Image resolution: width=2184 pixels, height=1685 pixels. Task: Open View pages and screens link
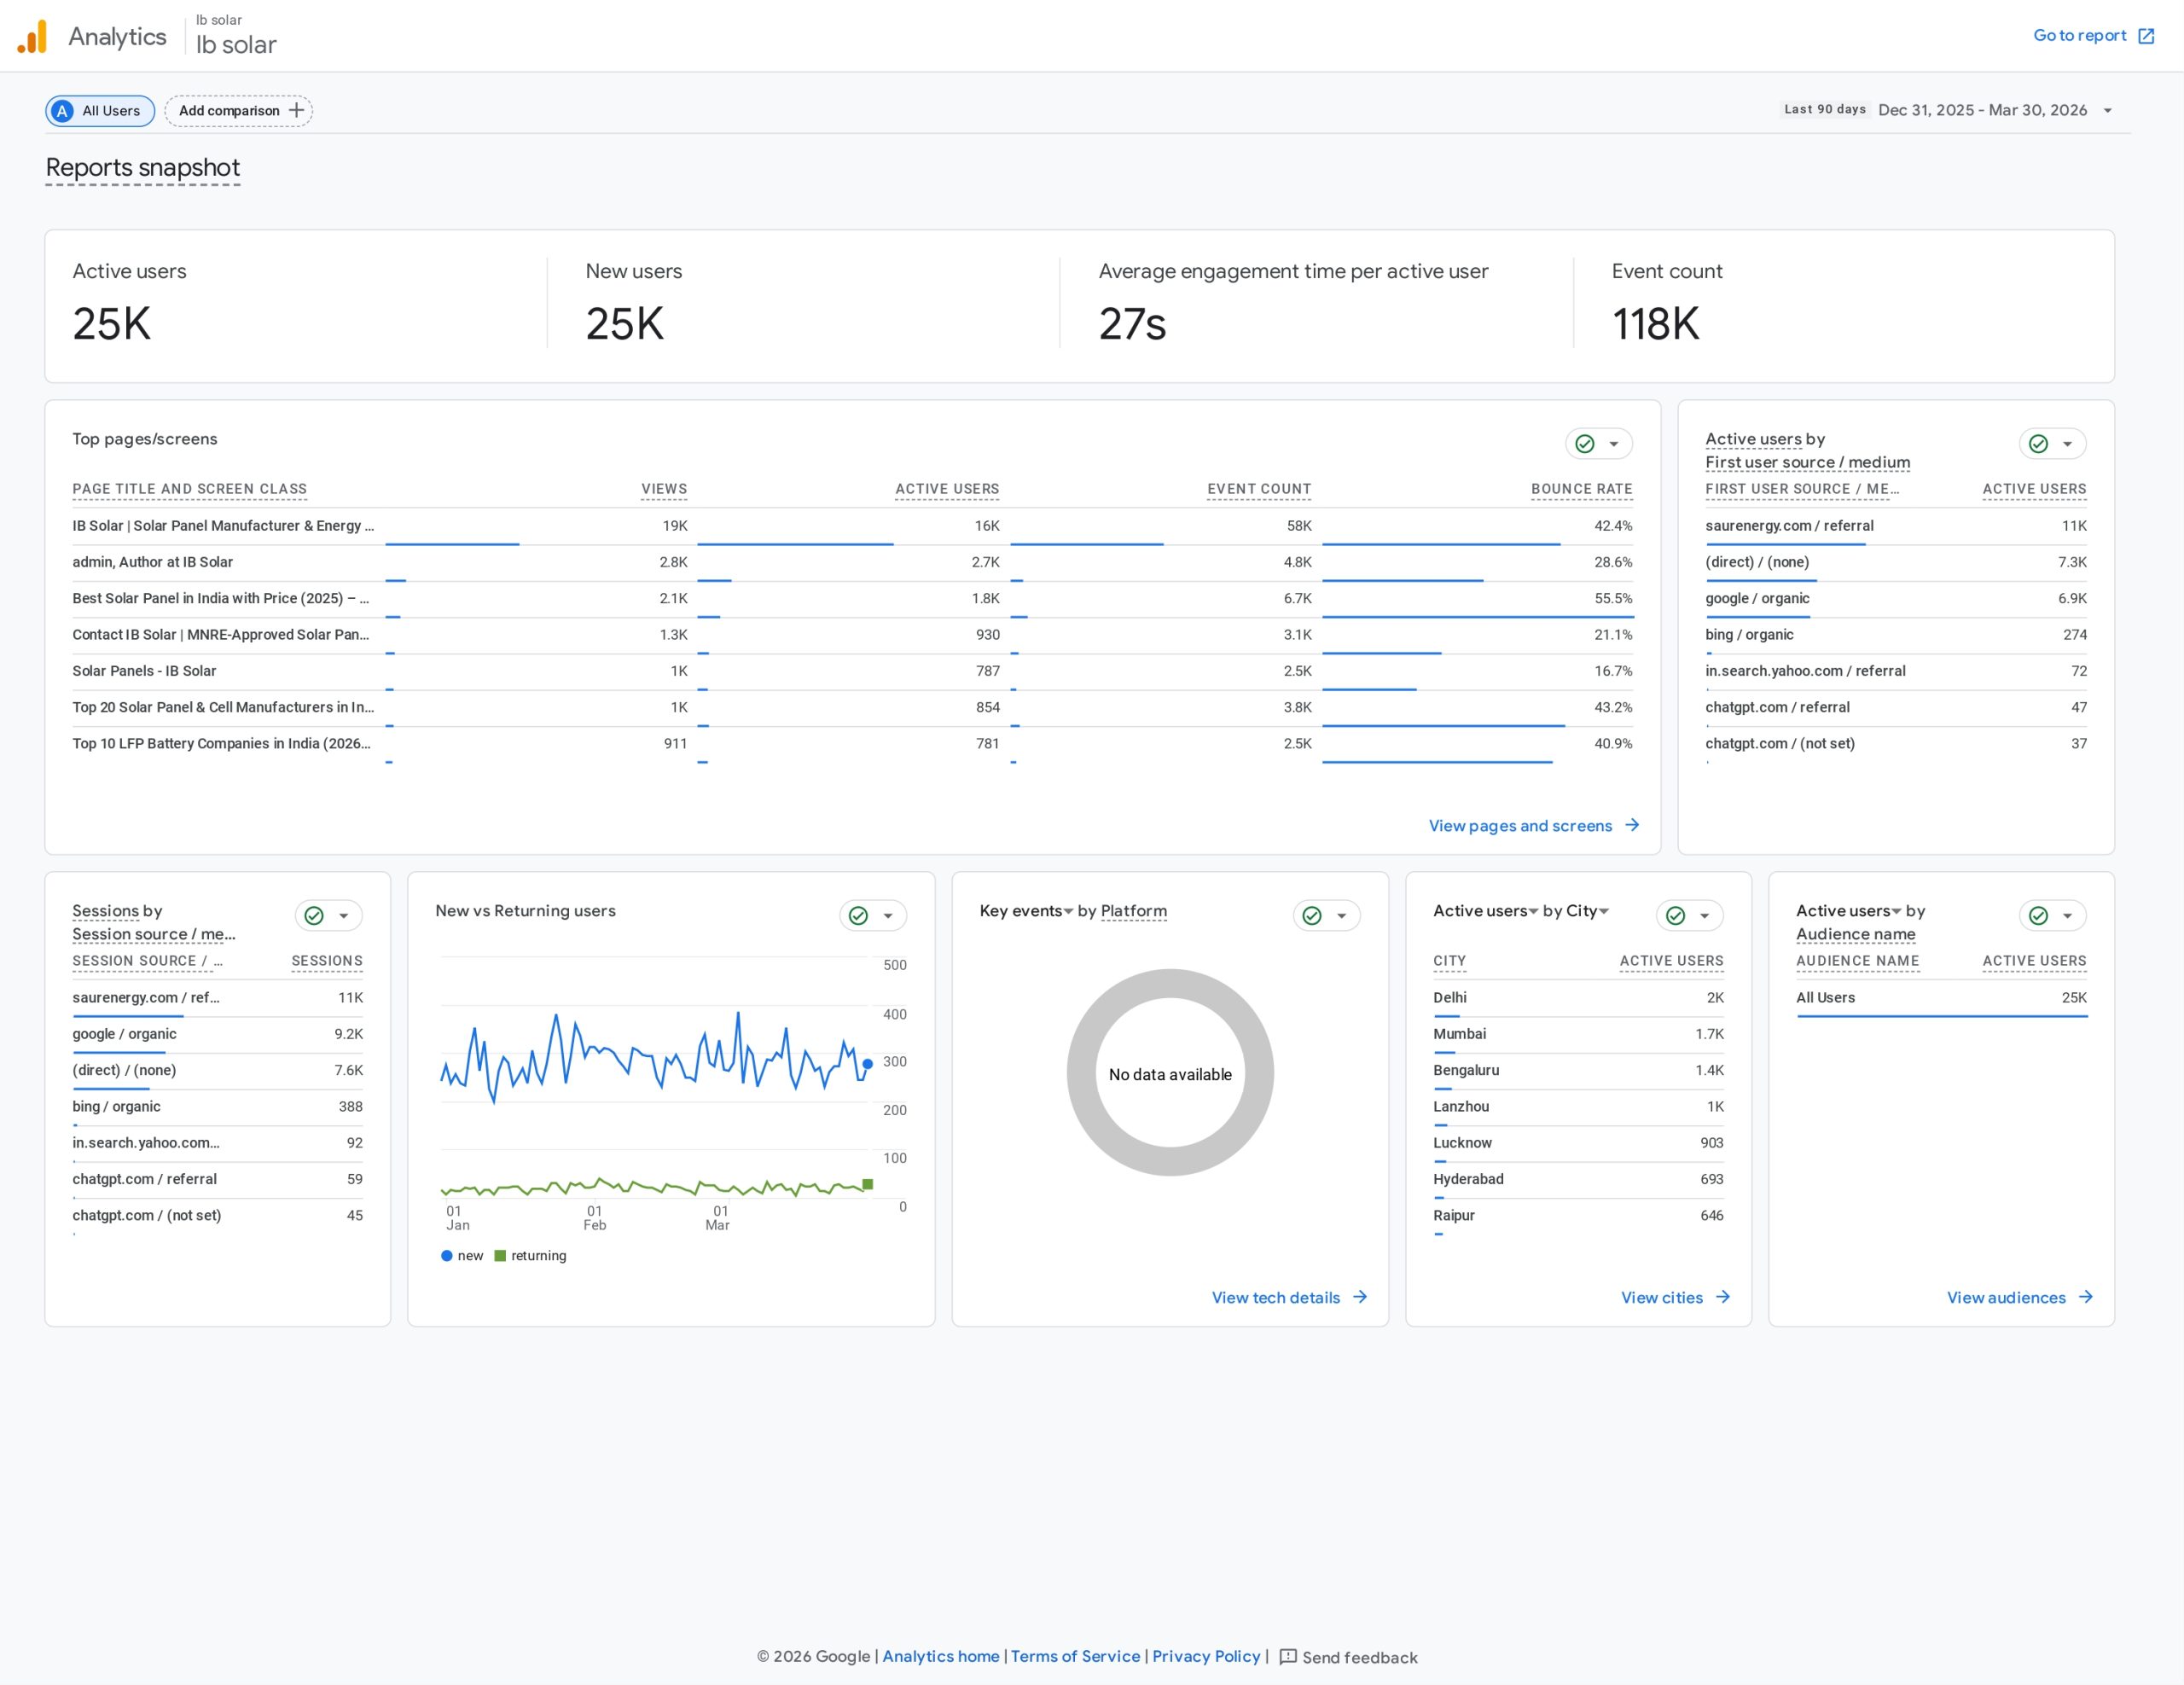[x=1533, y=825]
